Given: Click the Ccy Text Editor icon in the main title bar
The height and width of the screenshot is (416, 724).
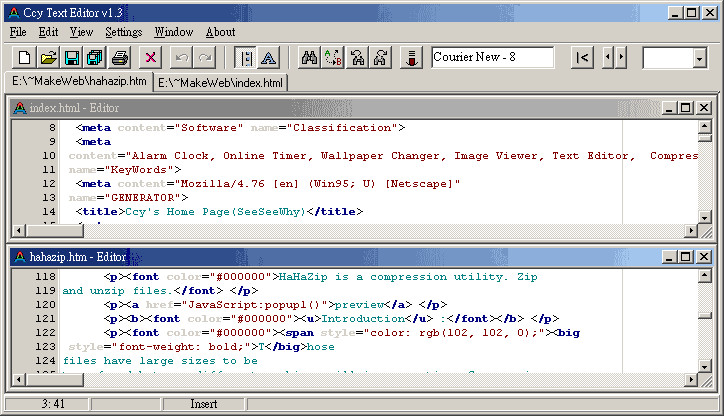Looking at the screenshot, I should (14, 12).
